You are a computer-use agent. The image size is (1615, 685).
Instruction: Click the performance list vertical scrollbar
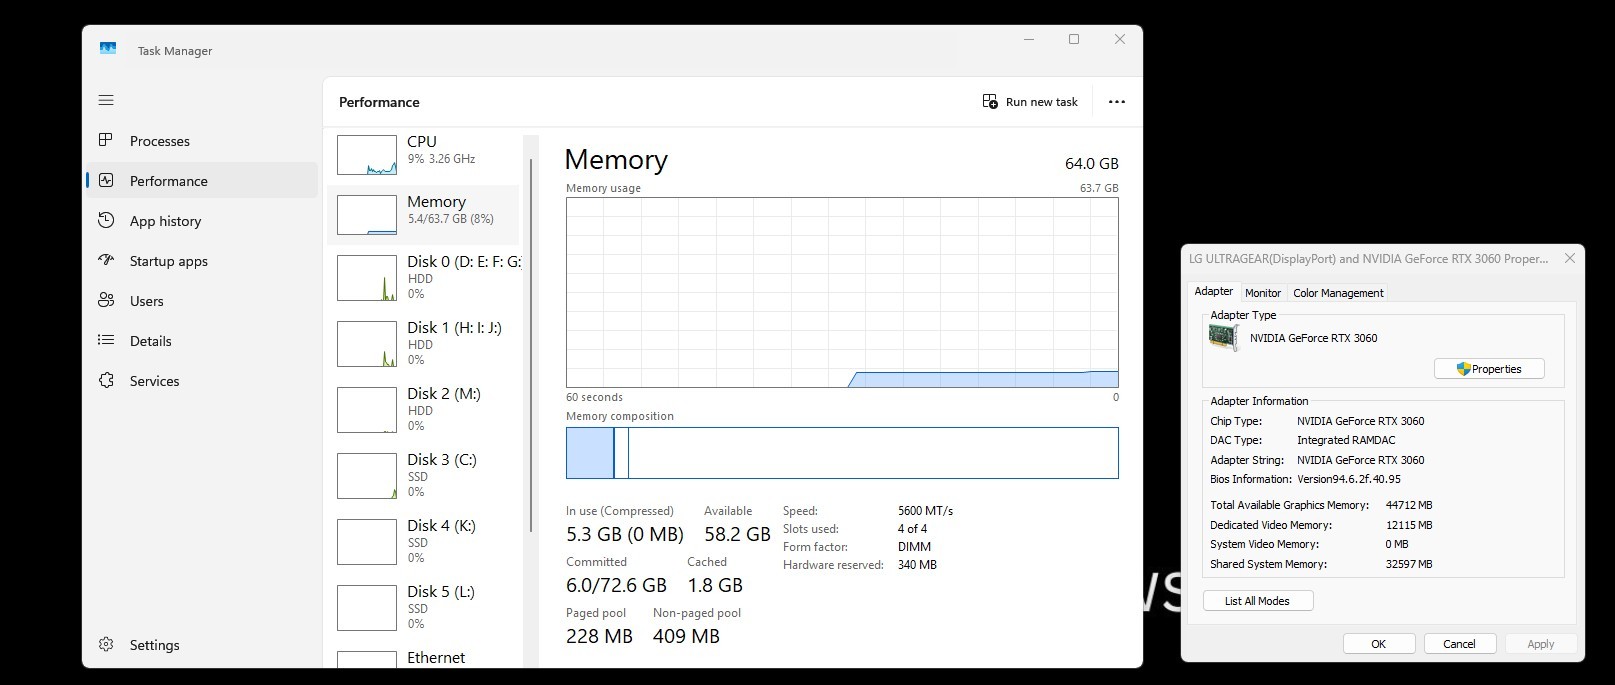pos(531,345)
